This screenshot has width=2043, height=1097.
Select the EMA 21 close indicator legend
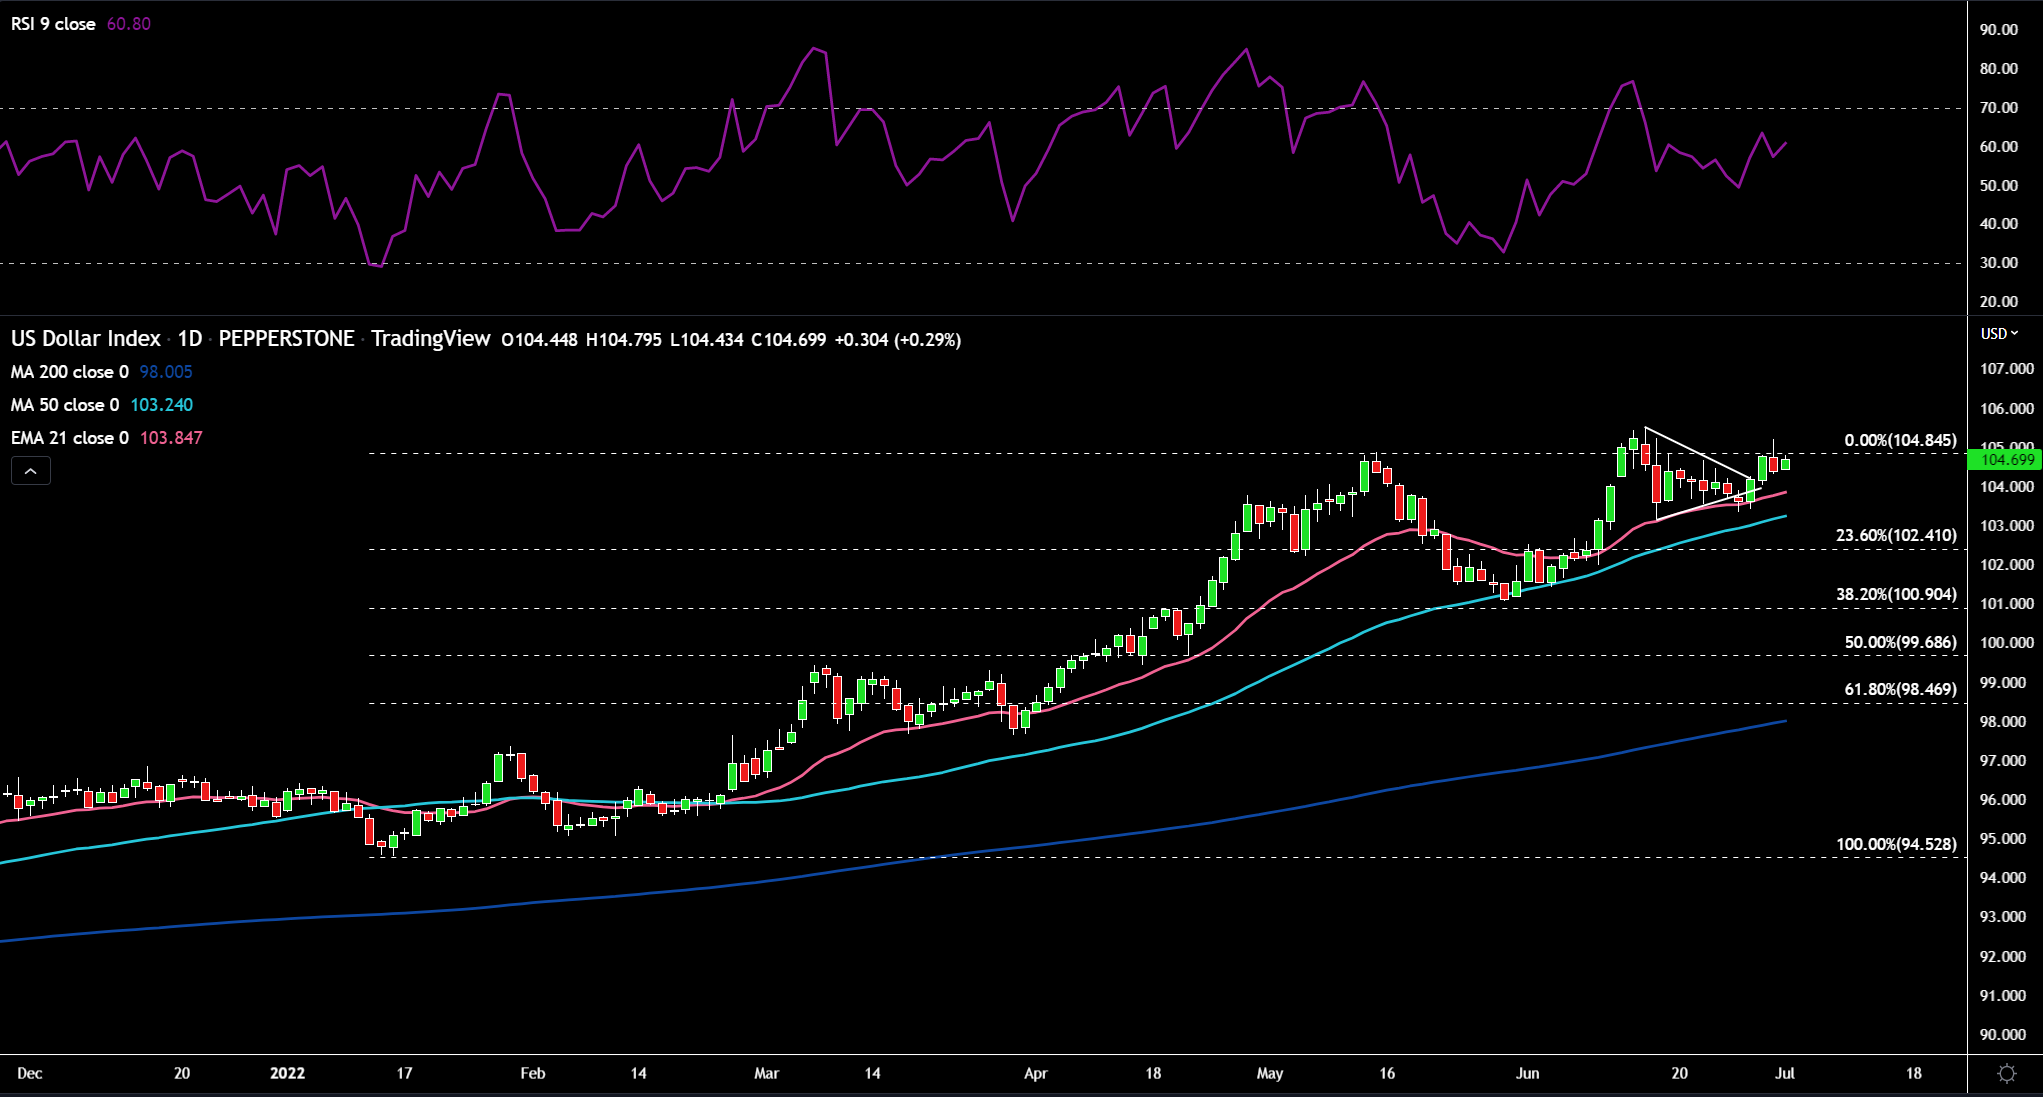[x=70, y=438]
